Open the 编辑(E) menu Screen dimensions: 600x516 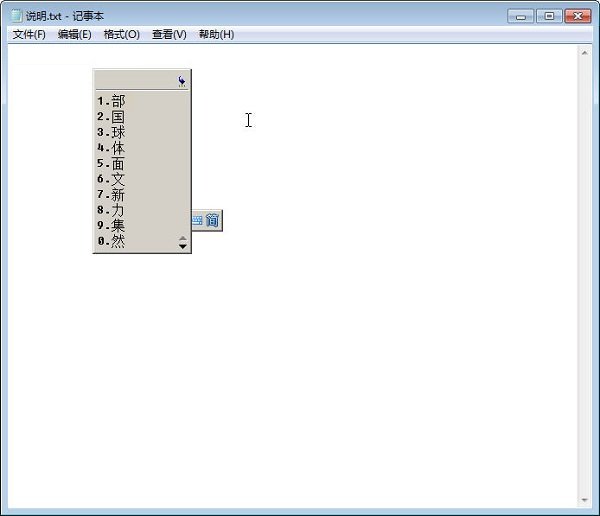point(74,34)
